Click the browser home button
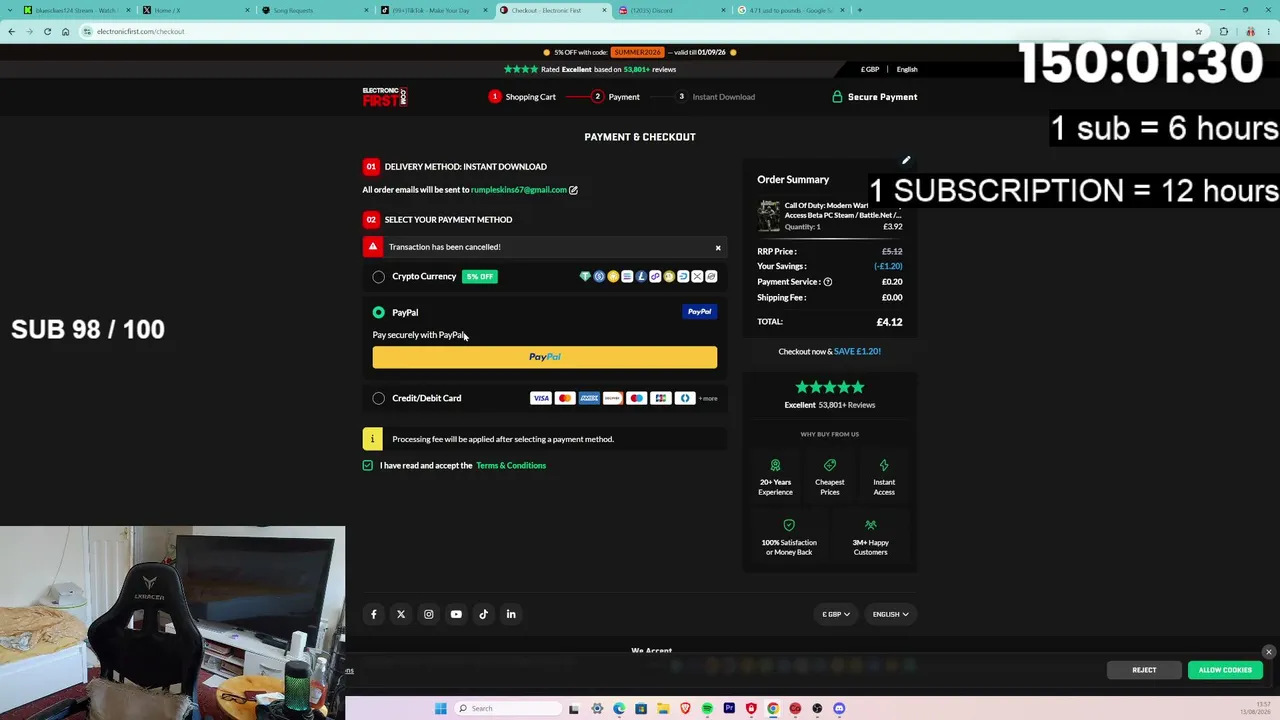This screenshot has width=1280, height=720. click(65, 31)
